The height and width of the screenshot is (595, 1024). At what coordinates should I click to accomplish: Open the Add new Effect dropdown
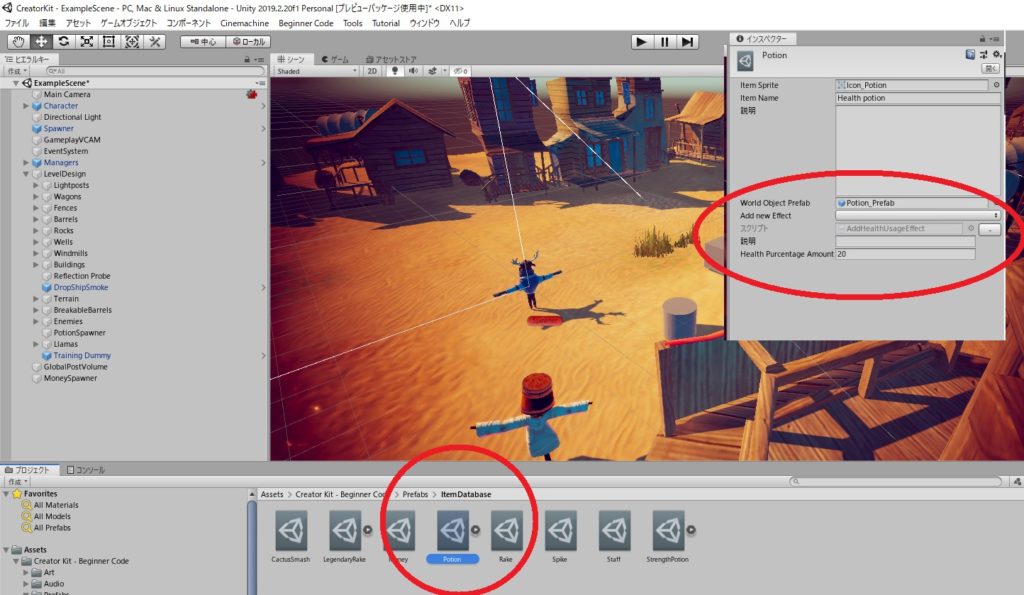pyautogui.click(x=918, y=216)
